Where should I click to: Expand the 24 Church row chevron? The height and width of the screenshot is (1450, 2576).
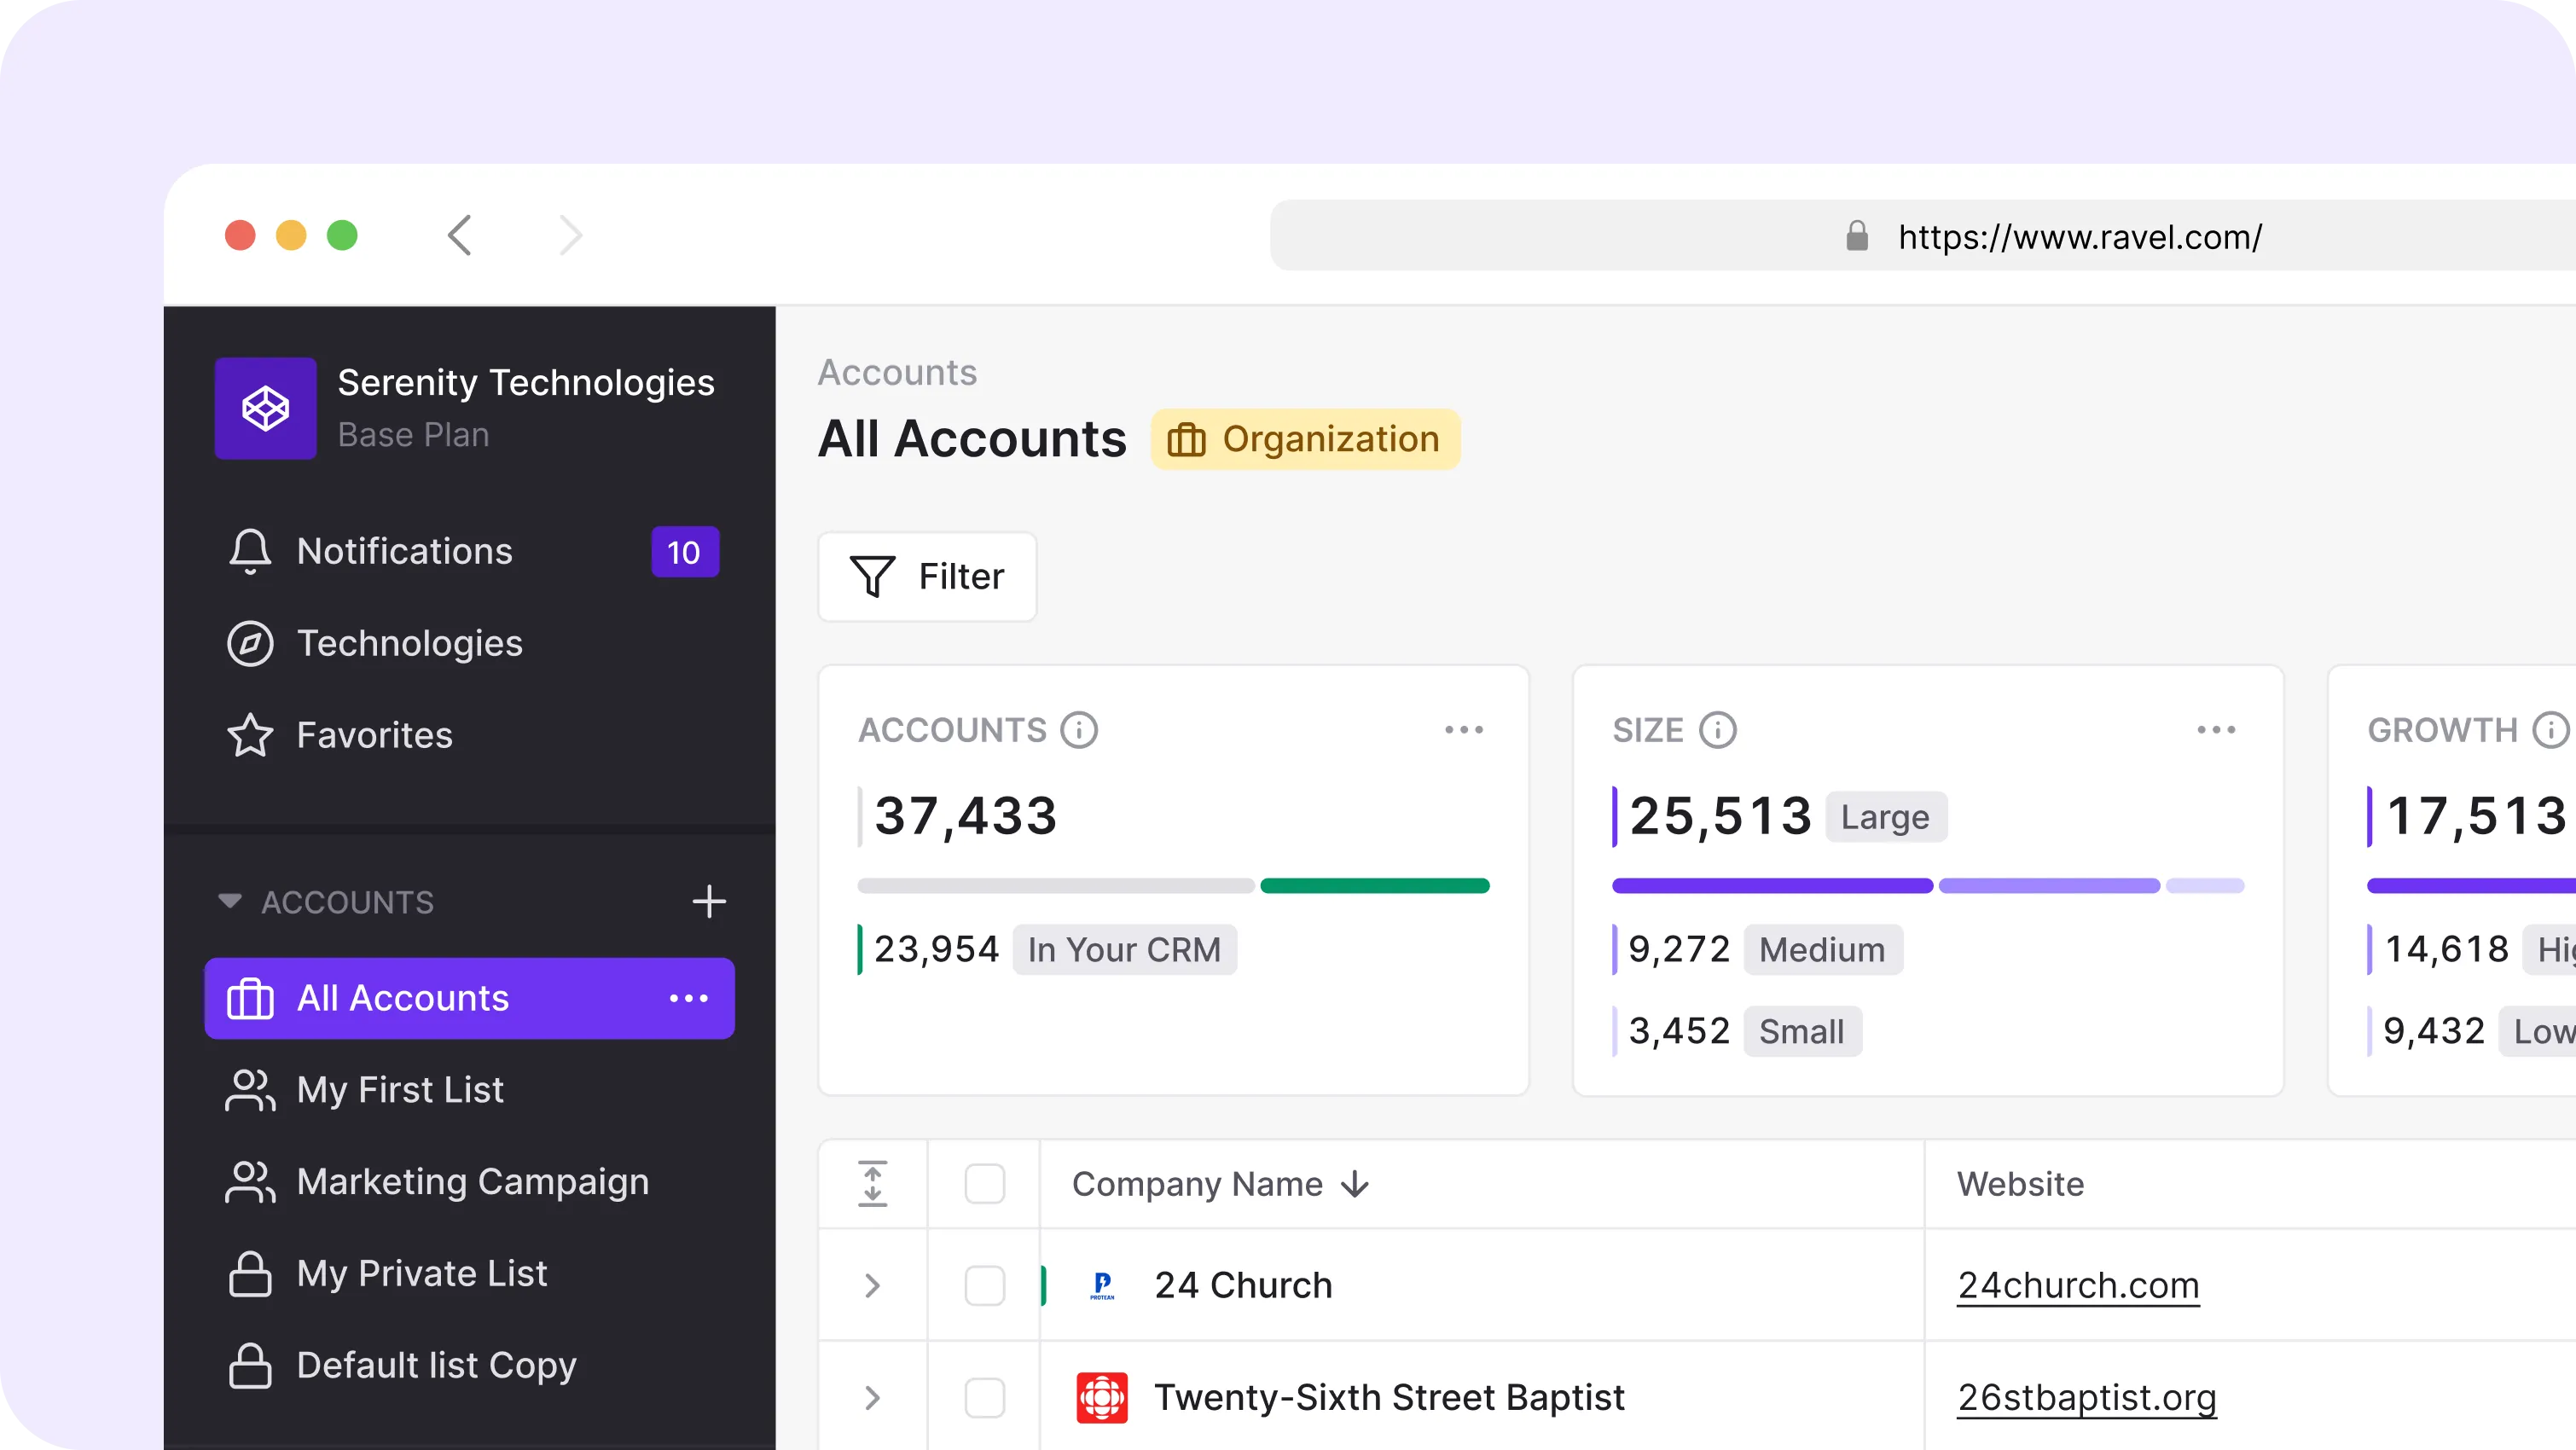point(872,1285)
